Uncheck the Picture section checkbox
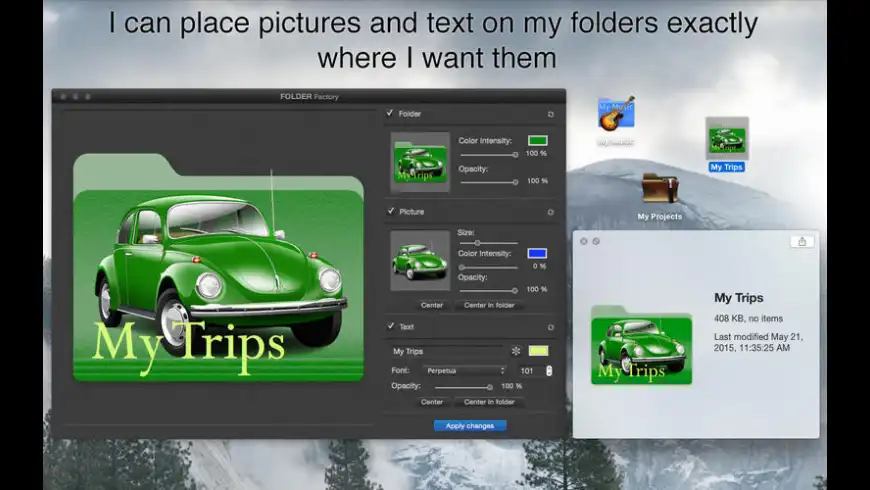The image size is (870, 490). tap(391, 211)
